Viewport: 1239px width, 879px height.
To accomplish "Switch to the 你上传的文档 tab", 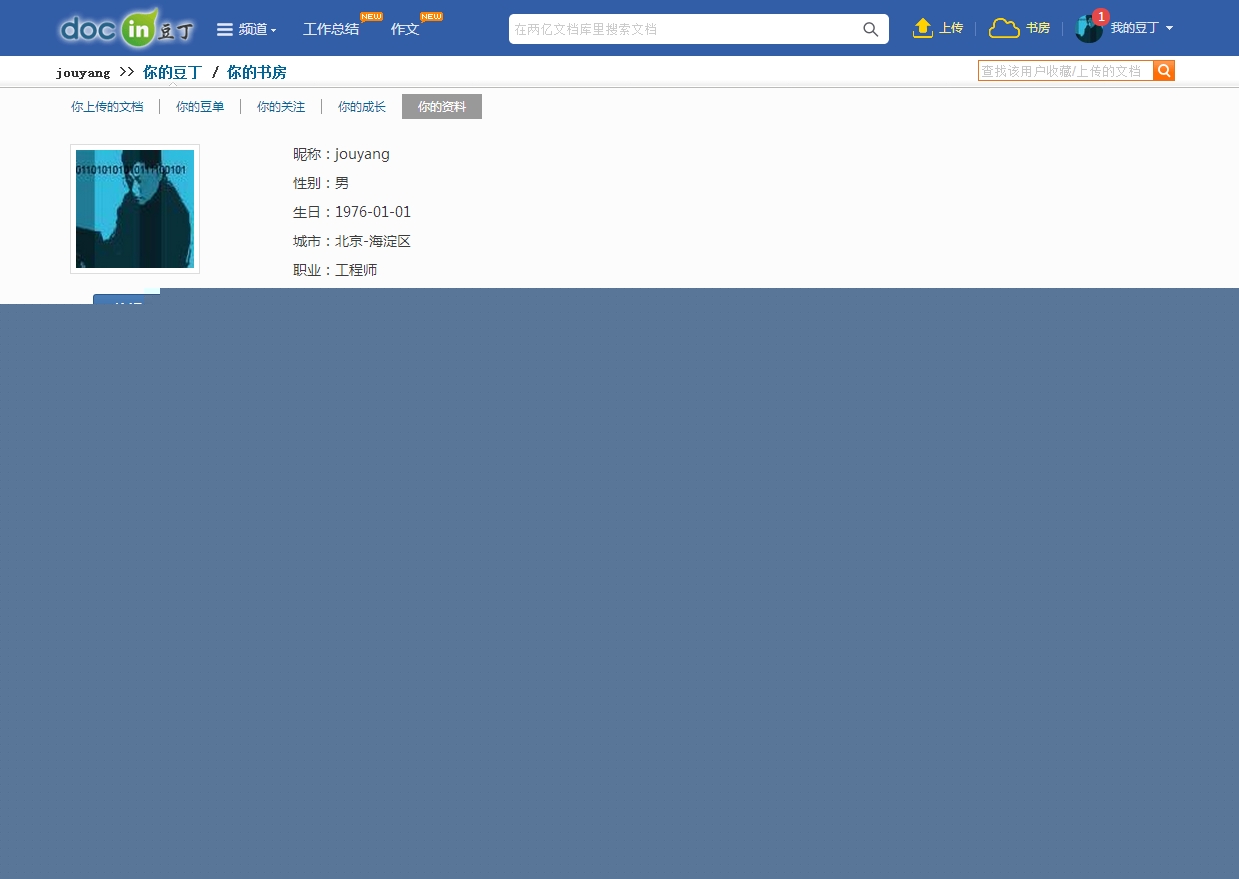I will [x=107, y=107].
